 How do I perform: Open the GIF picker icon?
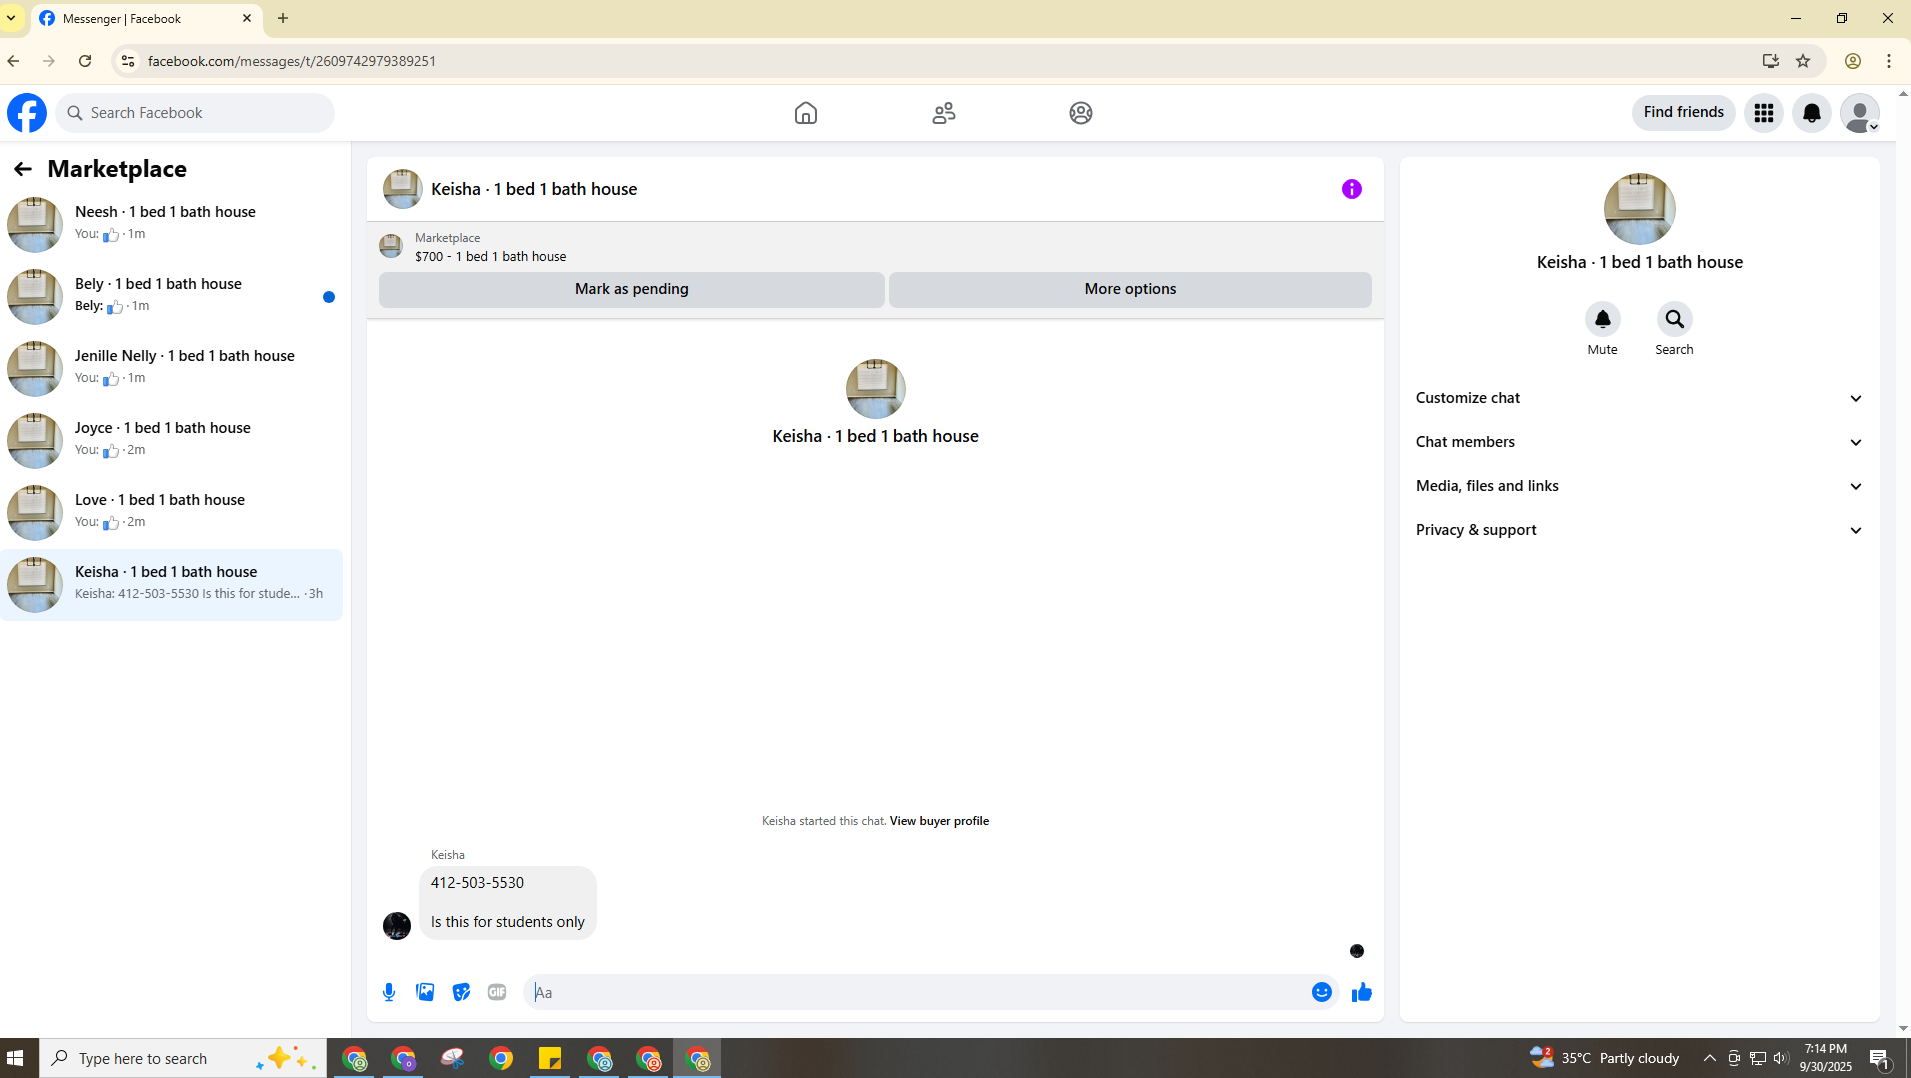(x=497, y=992)
